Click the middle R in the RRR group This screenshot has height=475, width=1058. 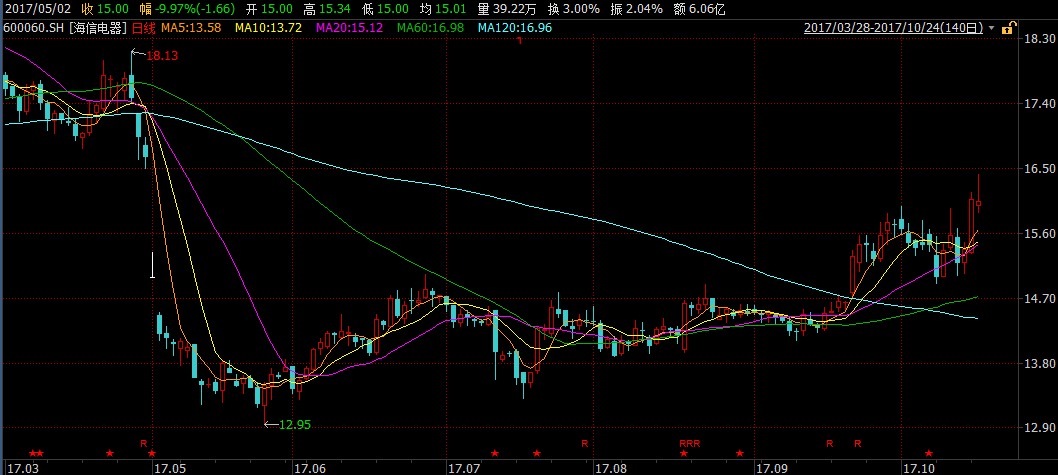(690, 443)
